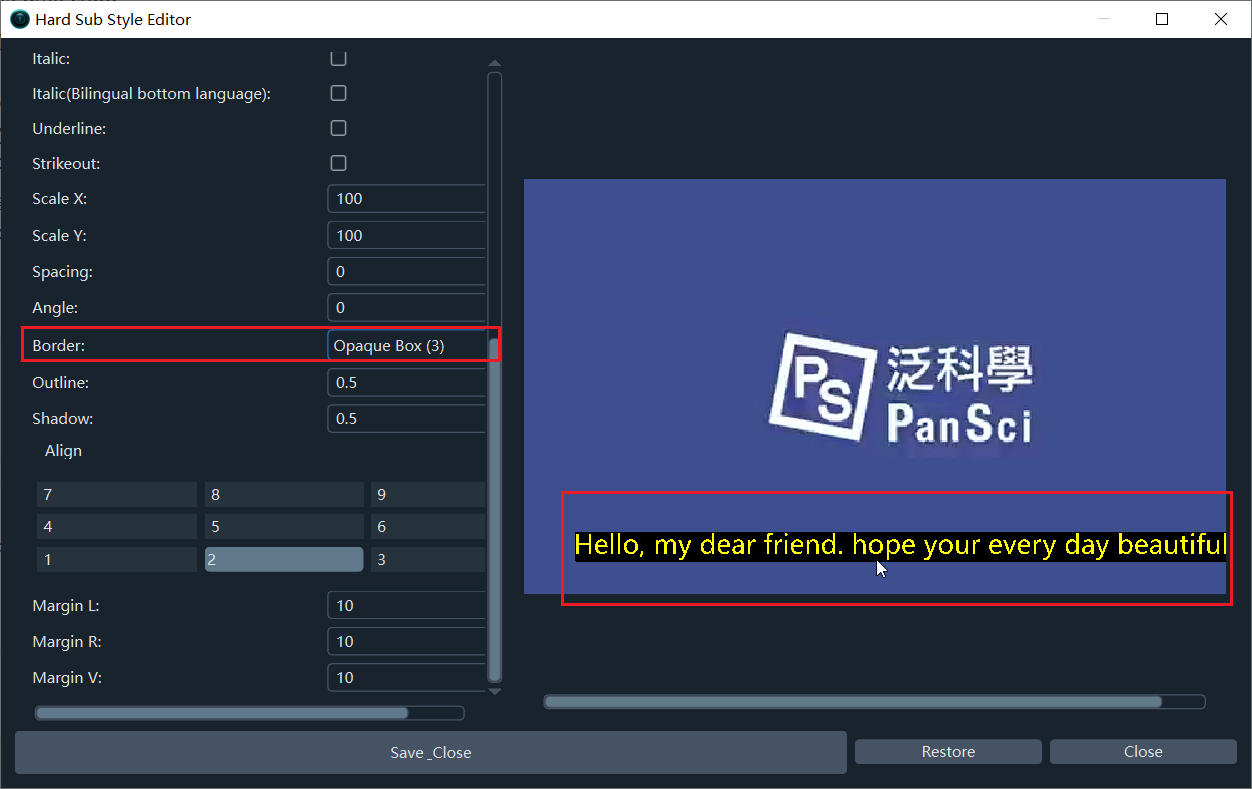Click the Border label text

59,346
